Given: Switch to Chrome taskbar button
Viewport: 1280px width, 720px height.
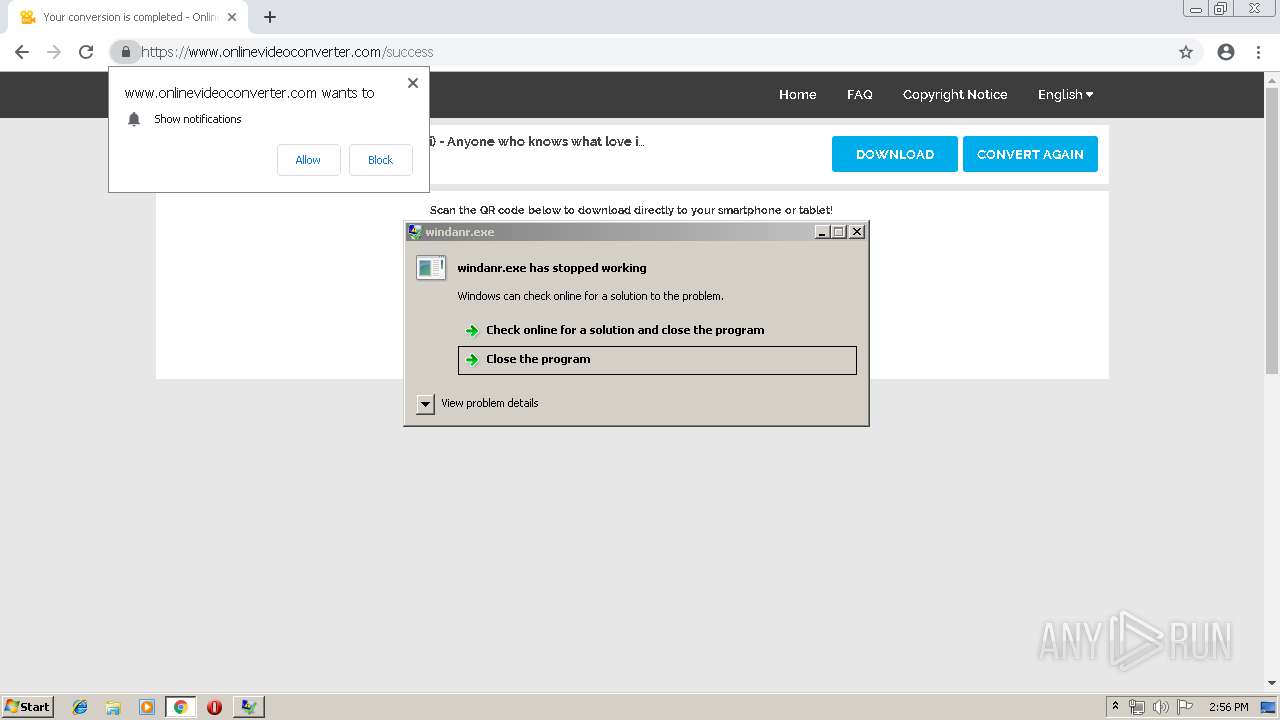Looking at the screenshot, I should [180, 707].
